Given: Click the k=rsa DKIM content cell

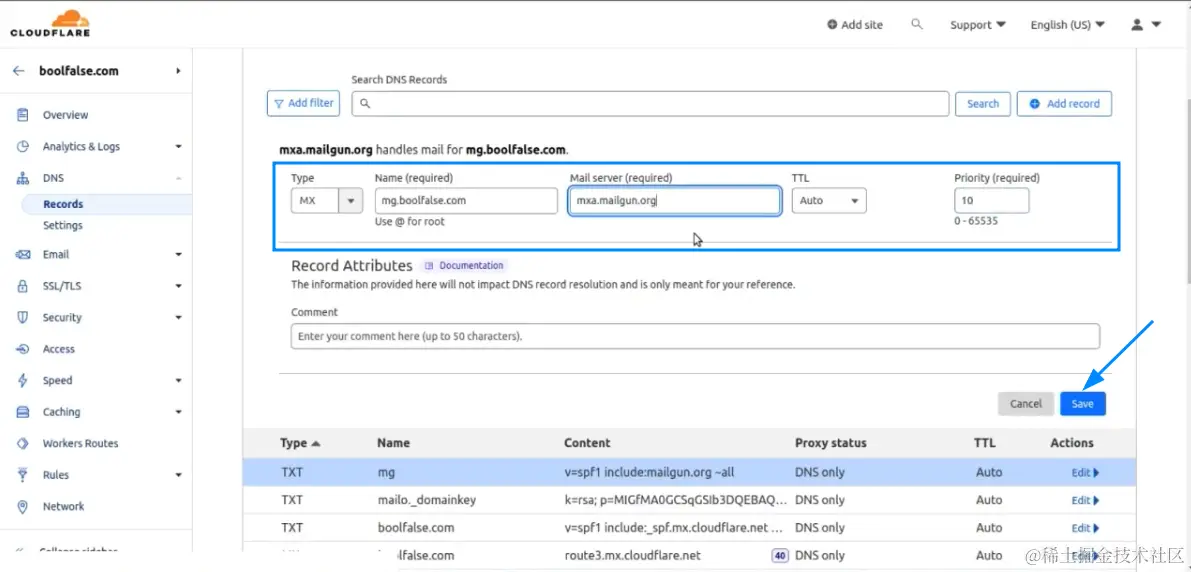Looking at the screenshot, I should click(x=676, y=501).
